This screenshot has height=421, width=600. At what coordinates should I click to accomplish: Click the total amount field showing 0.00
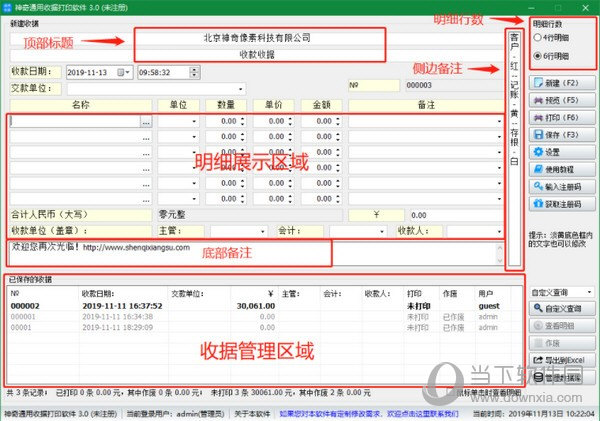click(x=456, y=215)
